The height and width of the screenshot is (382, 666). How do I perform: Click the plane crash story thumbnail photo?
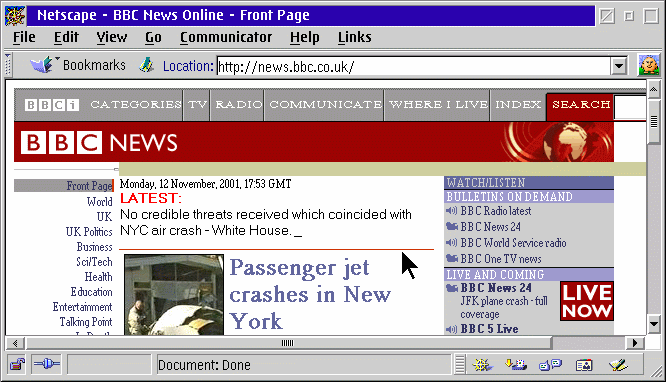pyautogui.click(x=174, y=294)
